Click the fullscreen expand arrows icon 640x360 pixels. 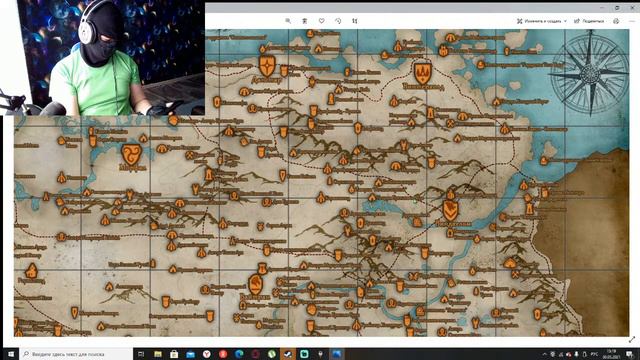tap(632, 340)
